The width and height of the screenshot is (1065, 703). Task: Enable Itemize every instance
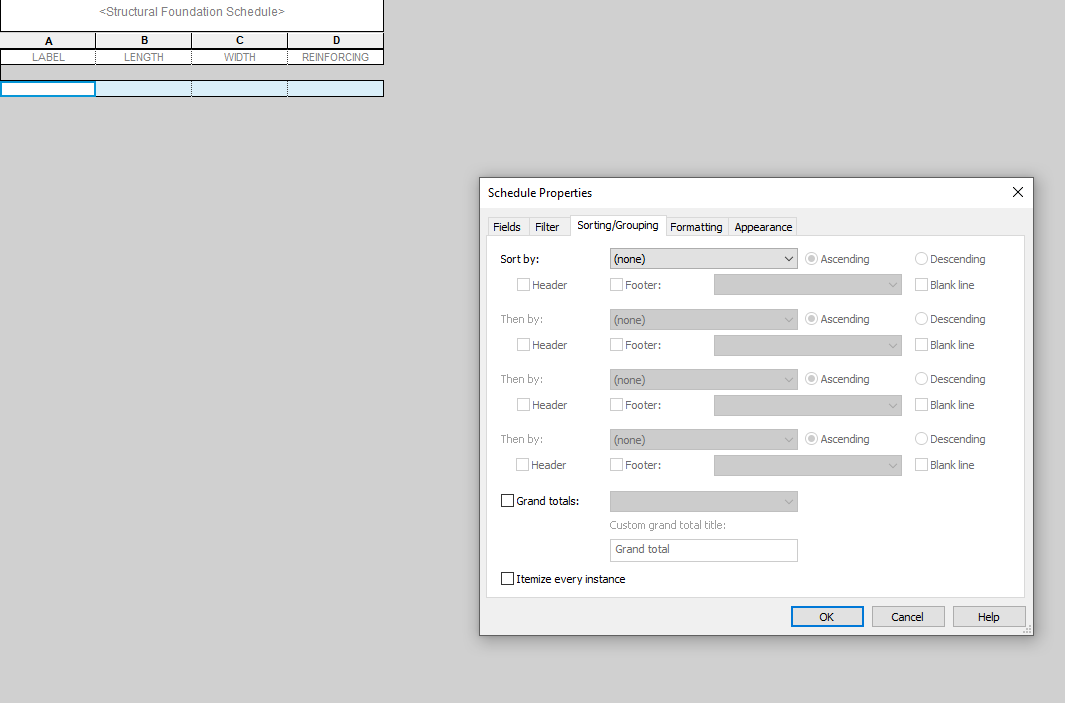[507, 578]
